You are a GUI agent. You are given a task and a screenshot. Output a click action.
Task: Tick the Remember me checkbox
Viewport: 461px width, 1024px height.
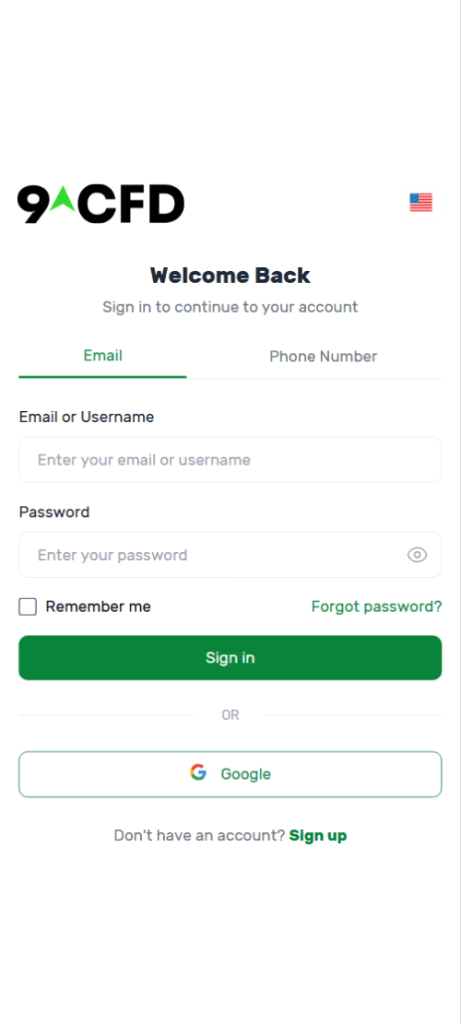coord(27,607)
